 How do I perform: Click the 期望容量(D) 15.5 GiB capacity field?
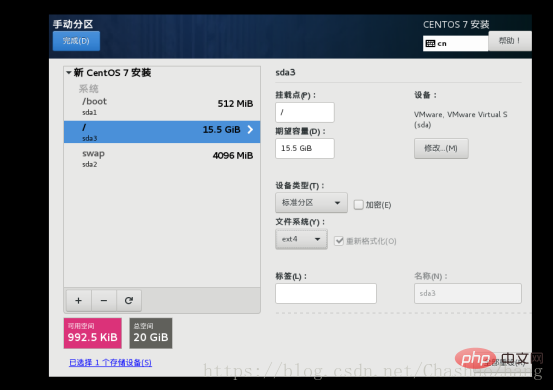point(305,148)
